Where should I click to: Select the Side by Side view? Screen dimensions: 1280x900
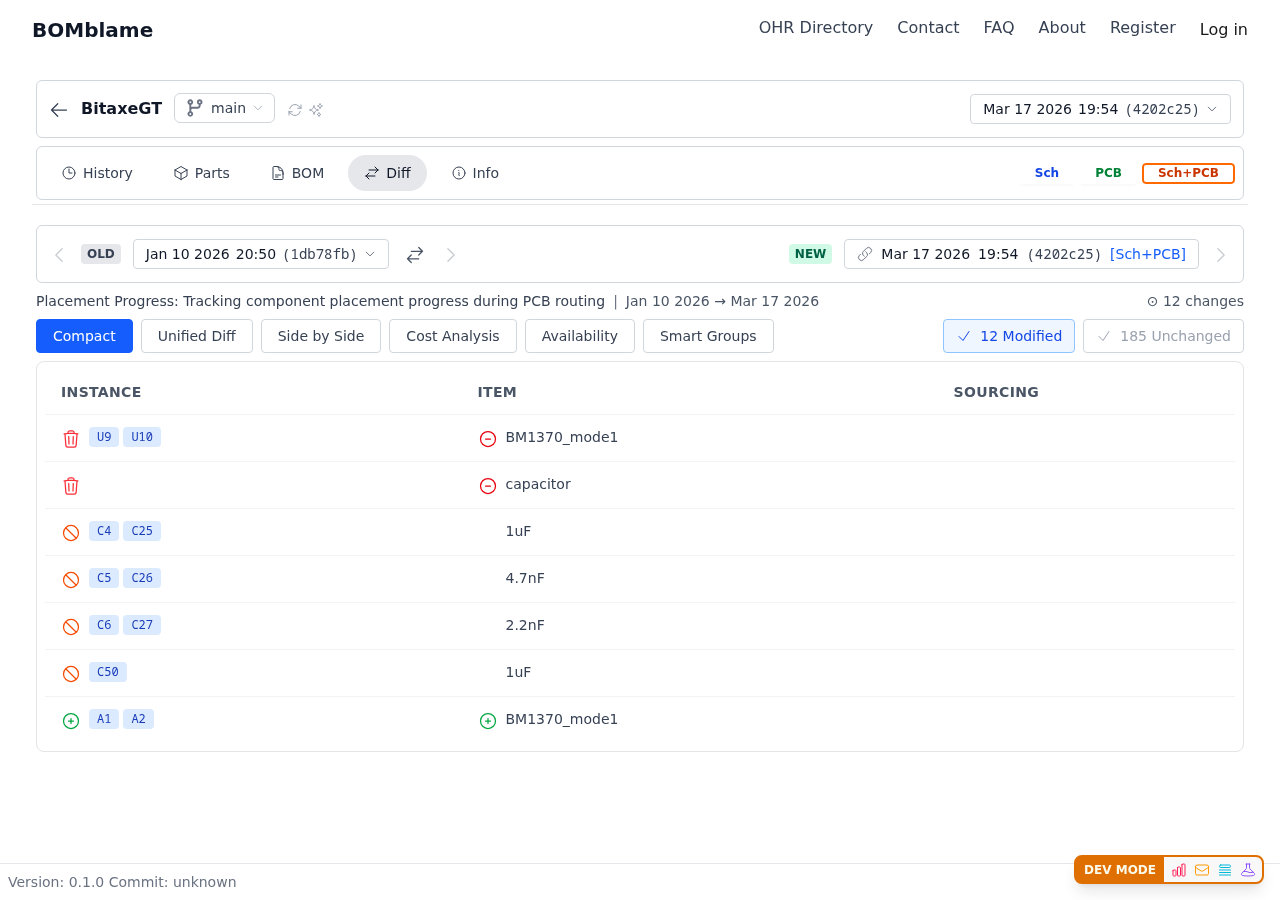(321, 336)
